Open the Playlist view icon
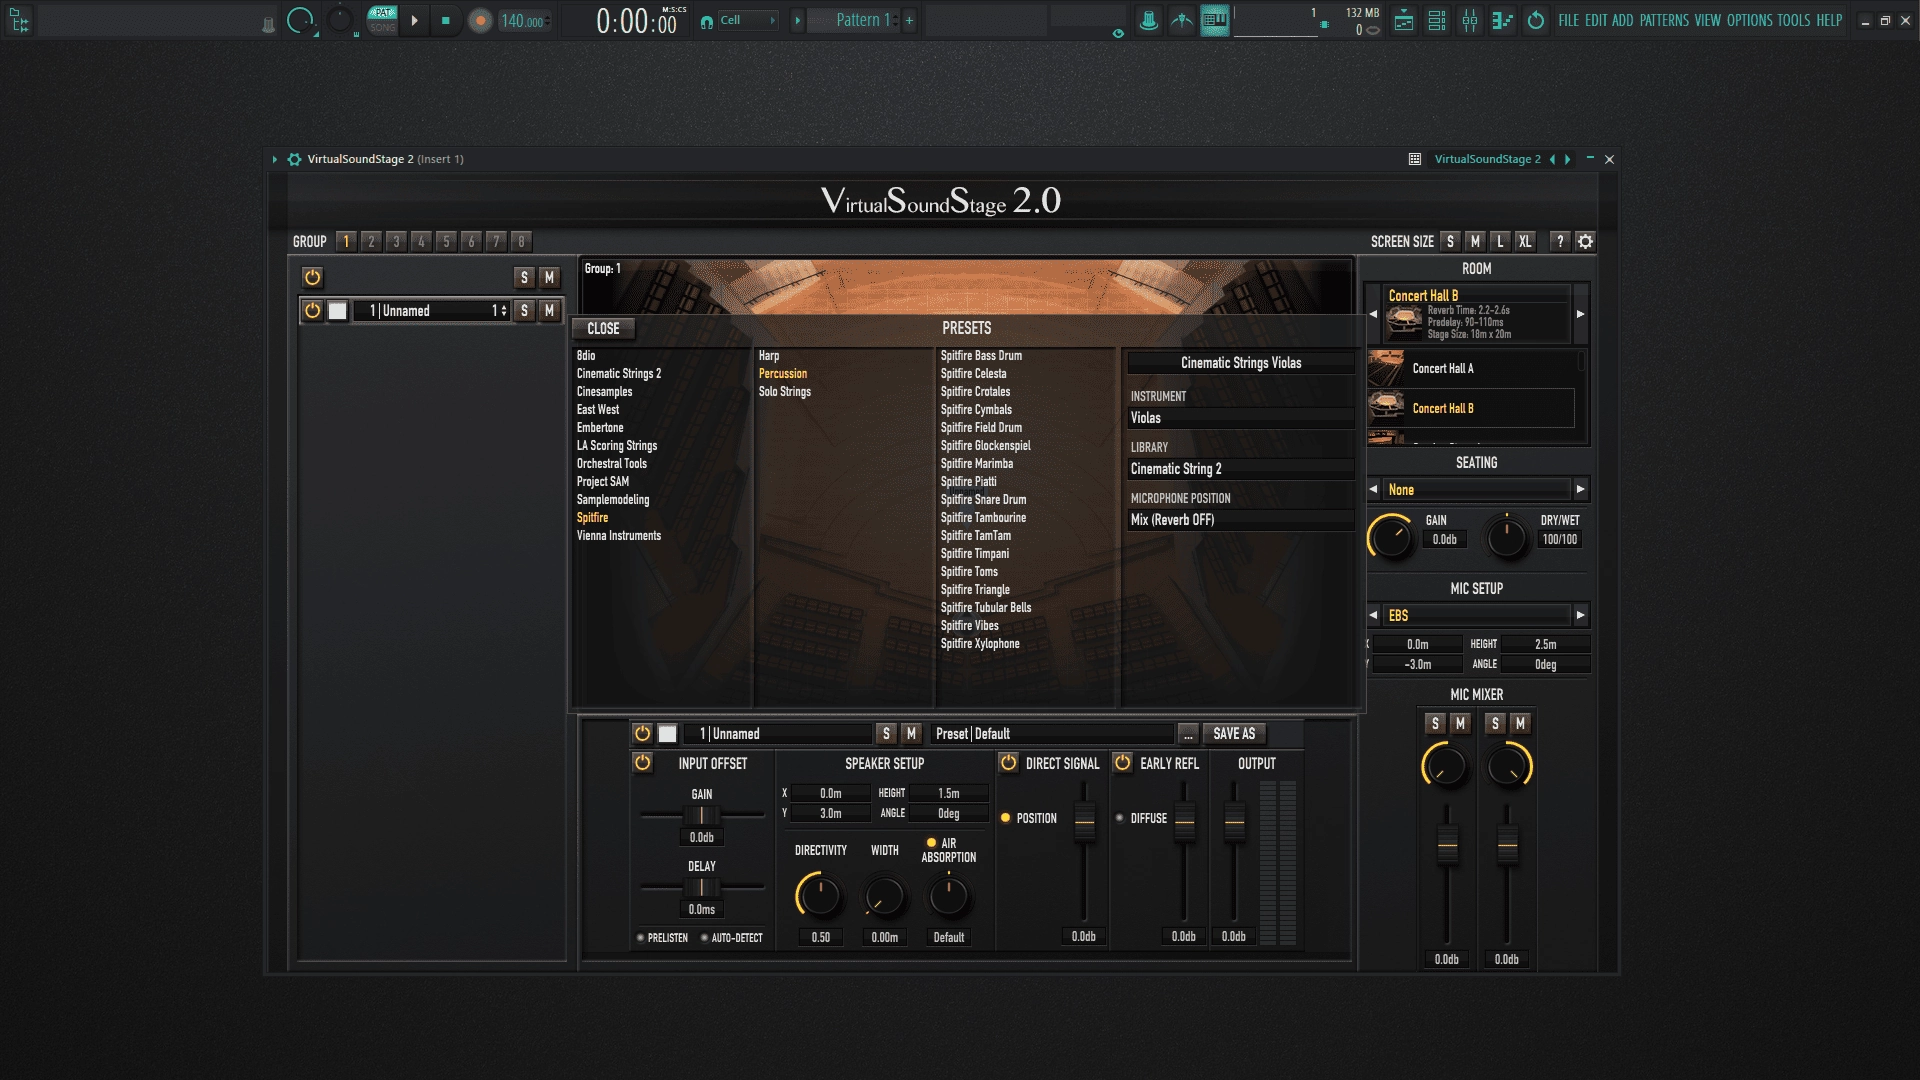The image size is (1920, 1080). [1404, 20]
